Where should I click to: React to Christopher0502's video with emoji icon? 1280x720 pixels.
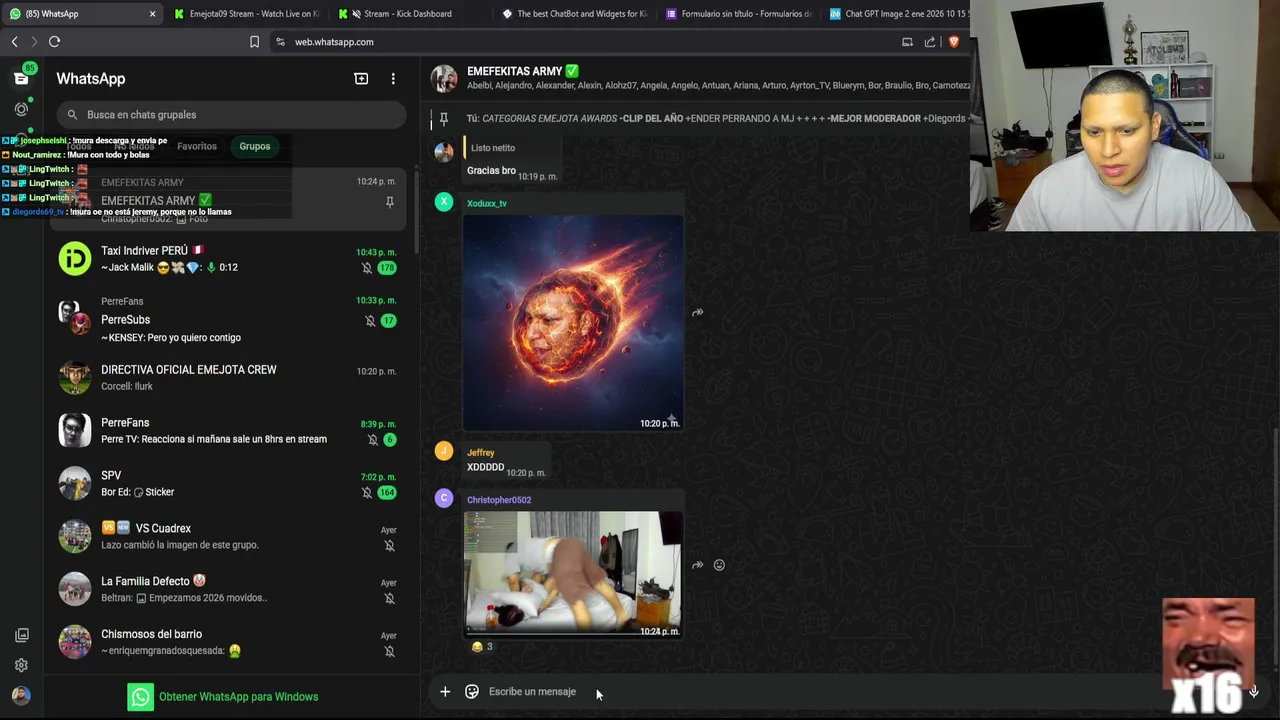719,565
